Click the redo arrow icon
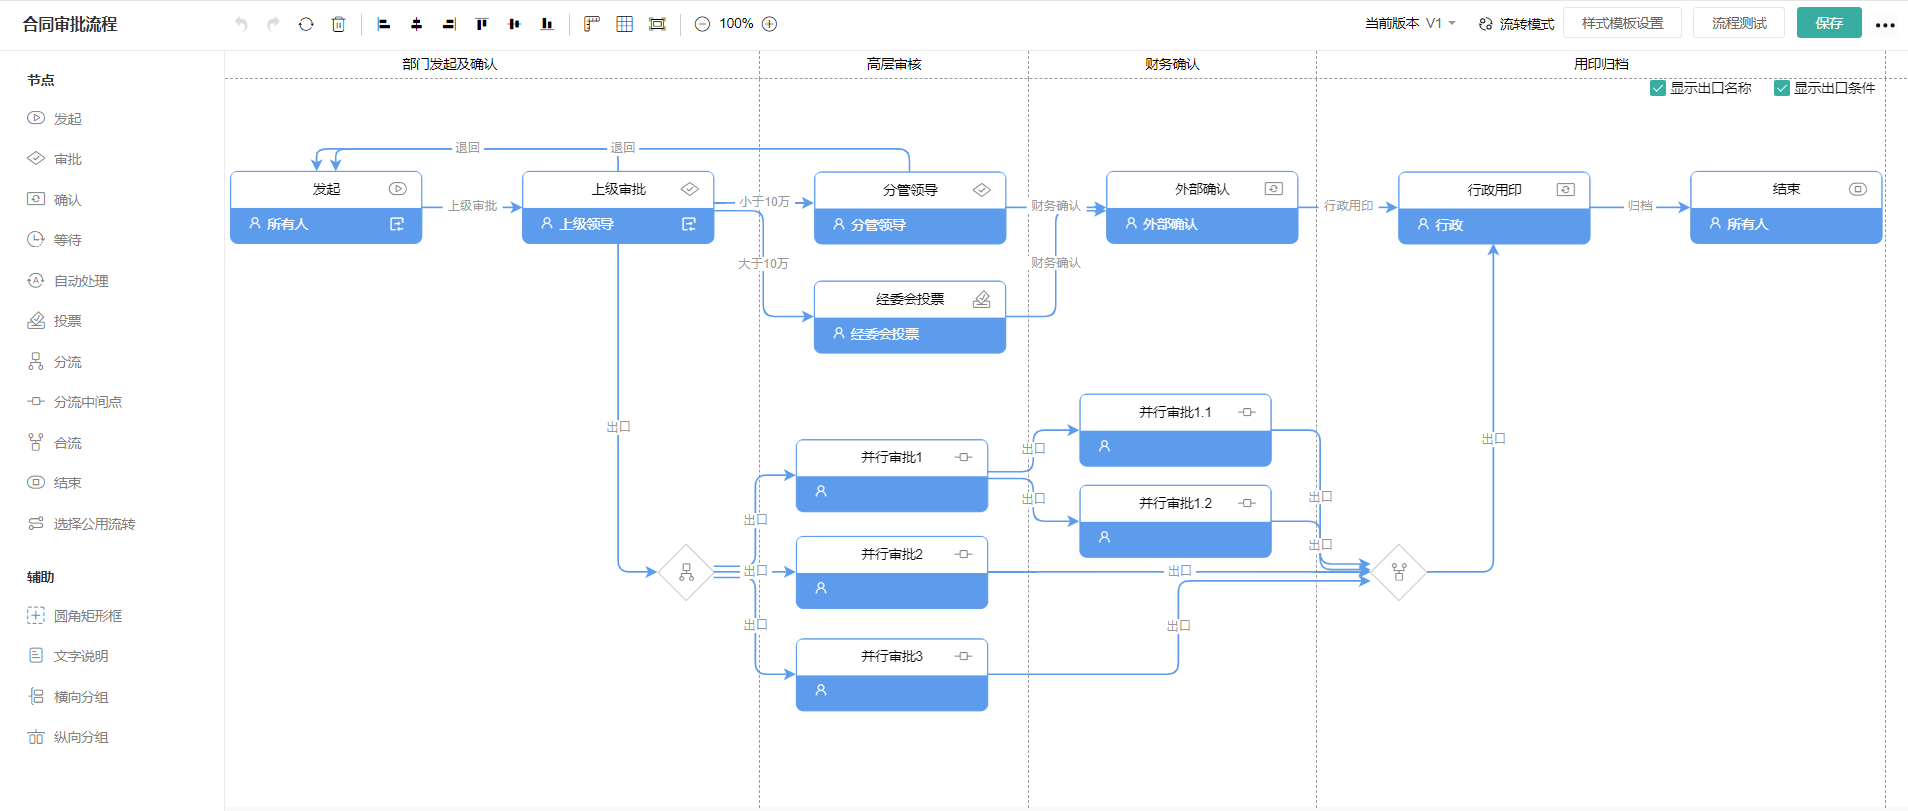This screenshot has width=1908, height=811. point(273,24)
